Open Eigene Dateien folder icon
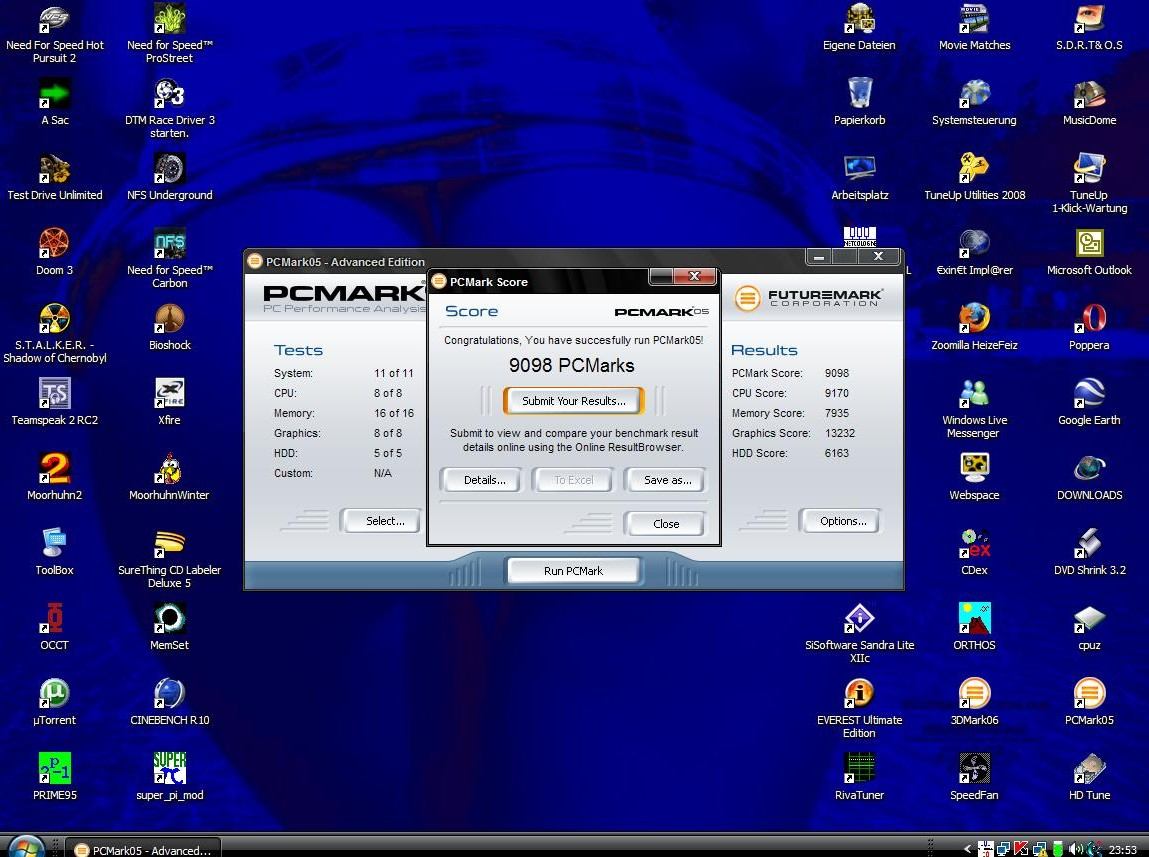 pyautogui.click(x=860, y=20)
